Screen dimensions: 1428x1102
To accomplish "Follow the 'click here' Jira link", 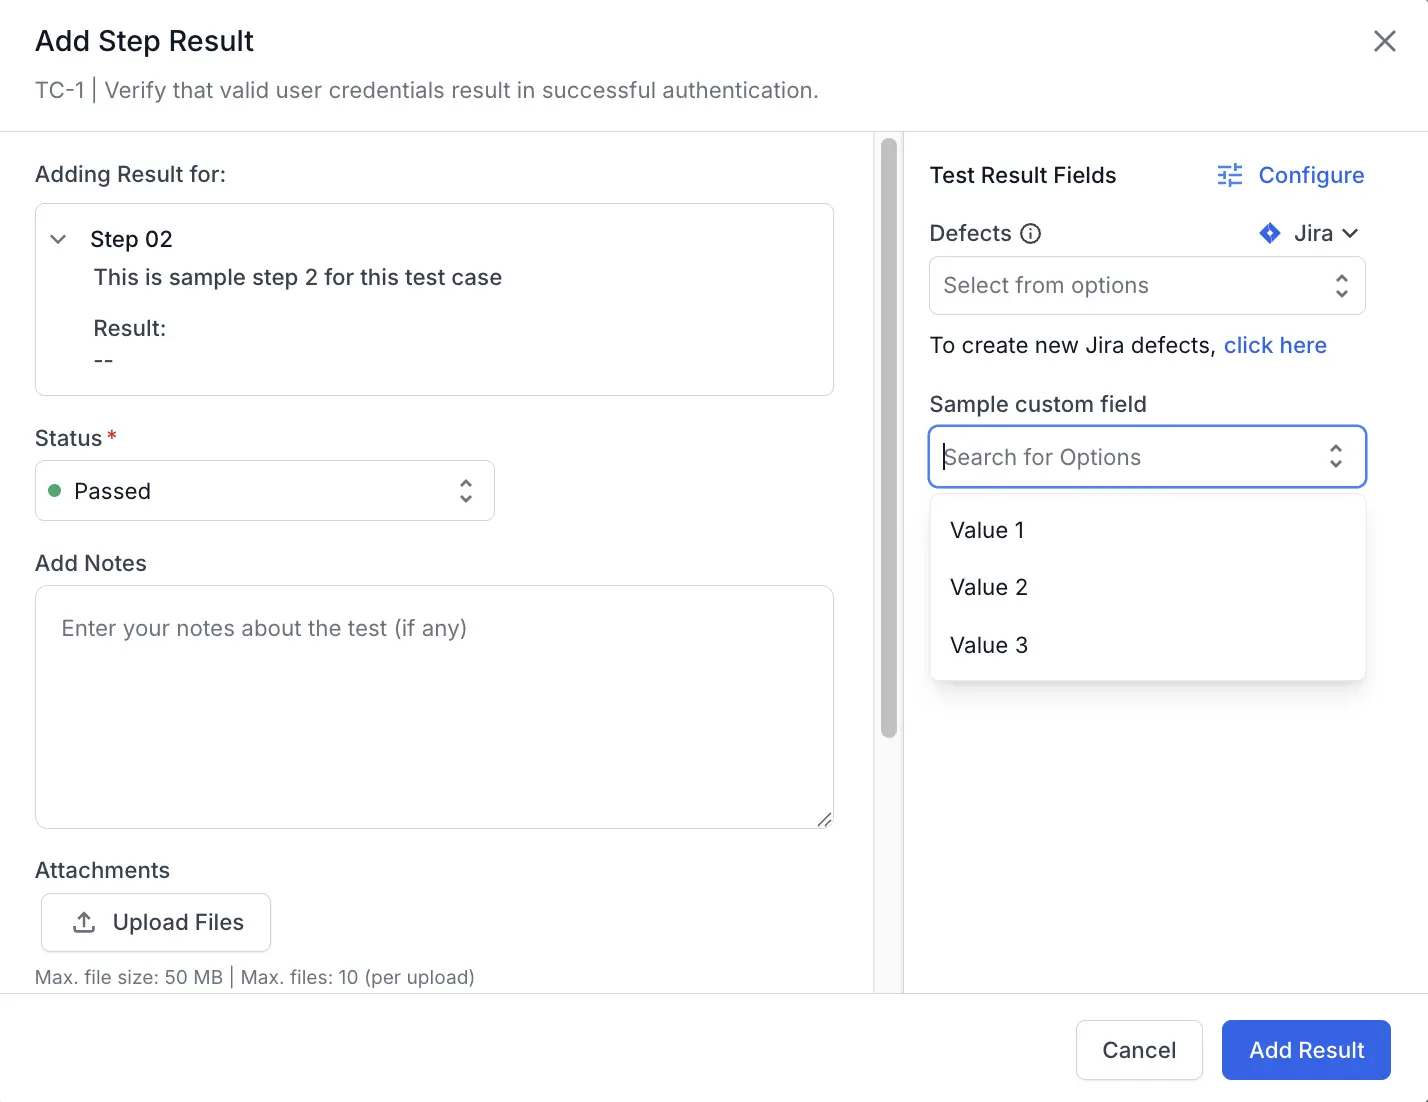I will click(1274, 345).
